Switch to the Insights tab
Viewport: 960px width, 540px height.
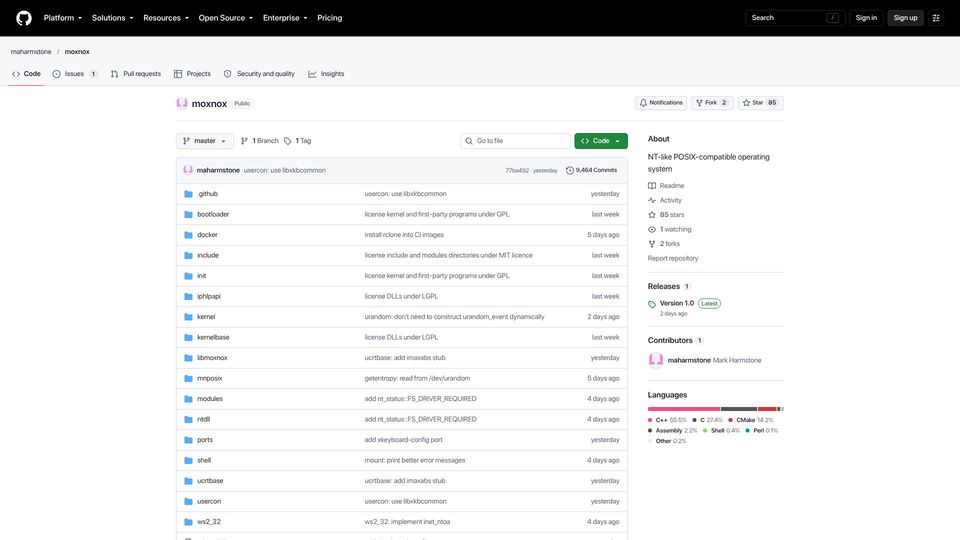(326, 73)
